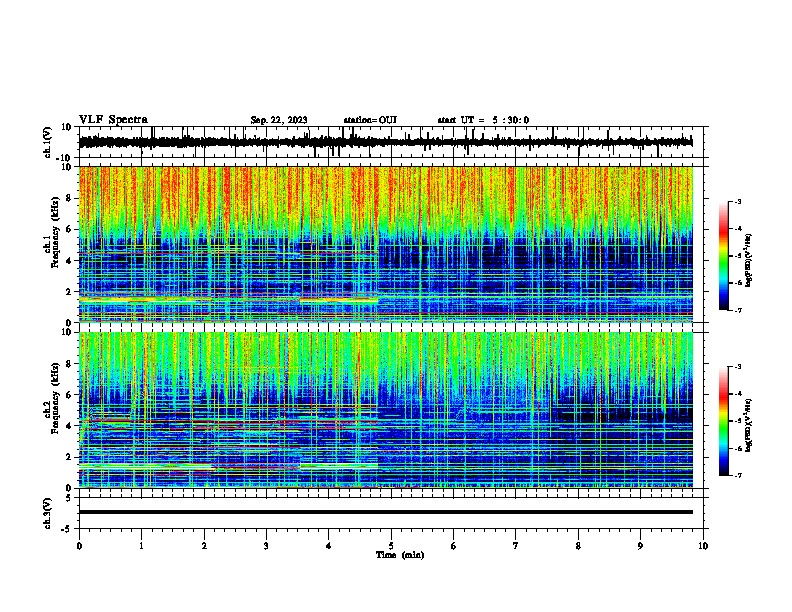Click the "Time (min)" axis title
The height and width of the screenshot is (612, 792).
point(400,555)
